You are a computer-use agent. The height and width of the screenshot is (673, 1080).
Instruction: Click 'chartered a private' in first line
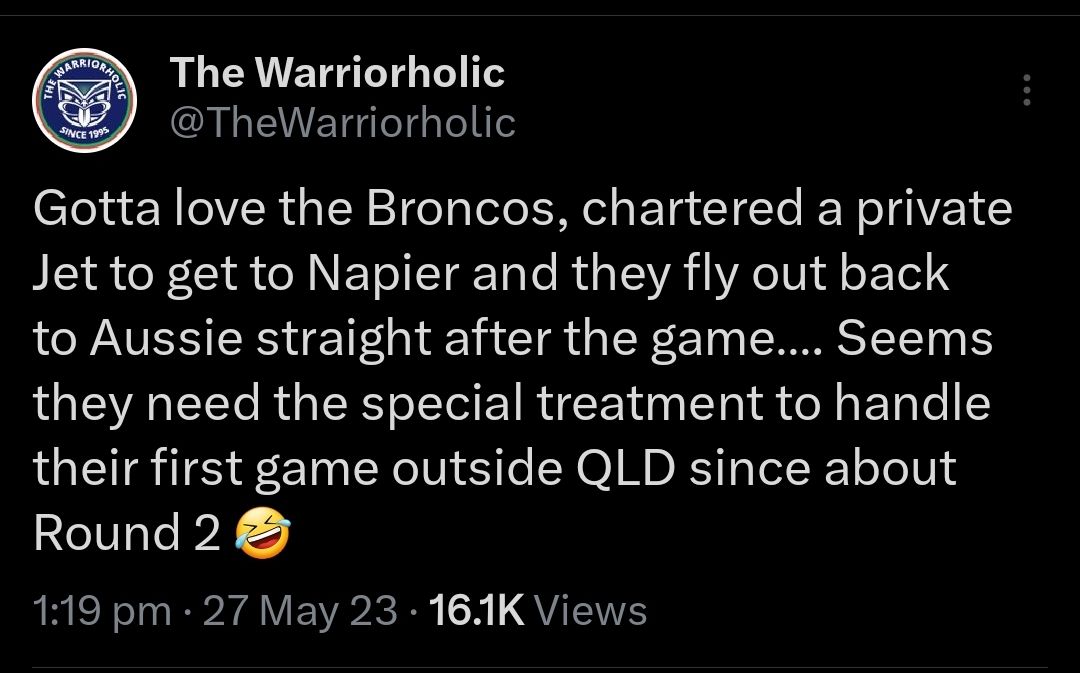(797, 209)
